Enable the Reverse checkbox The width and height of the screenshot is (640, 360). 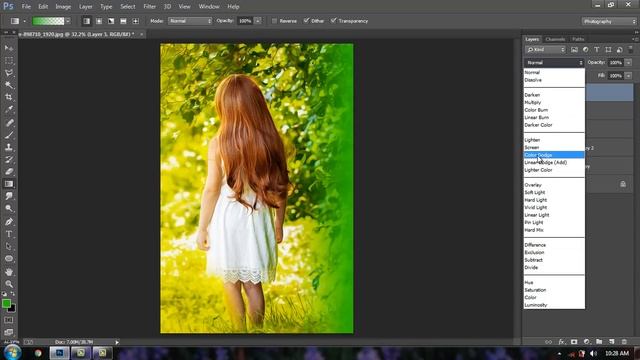(274, 21)
